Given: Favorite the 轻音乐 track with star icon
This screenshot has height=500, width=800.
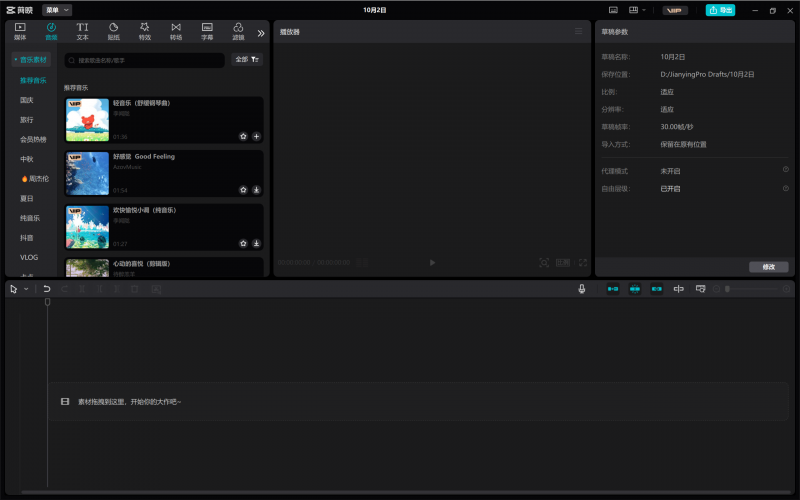Looking at the screenshot, I should click(243, 136).
